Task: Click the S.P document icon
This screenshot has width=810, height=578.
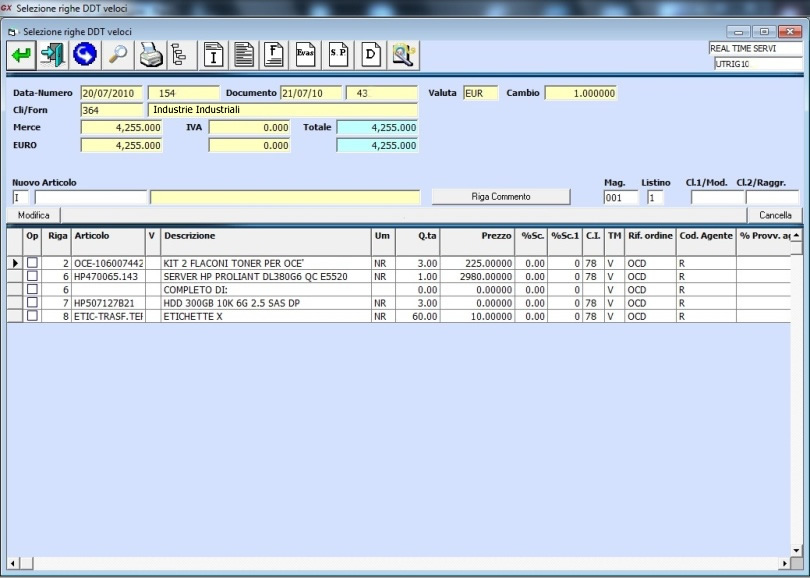Action: pyautogui.click(x=338, y=55)
